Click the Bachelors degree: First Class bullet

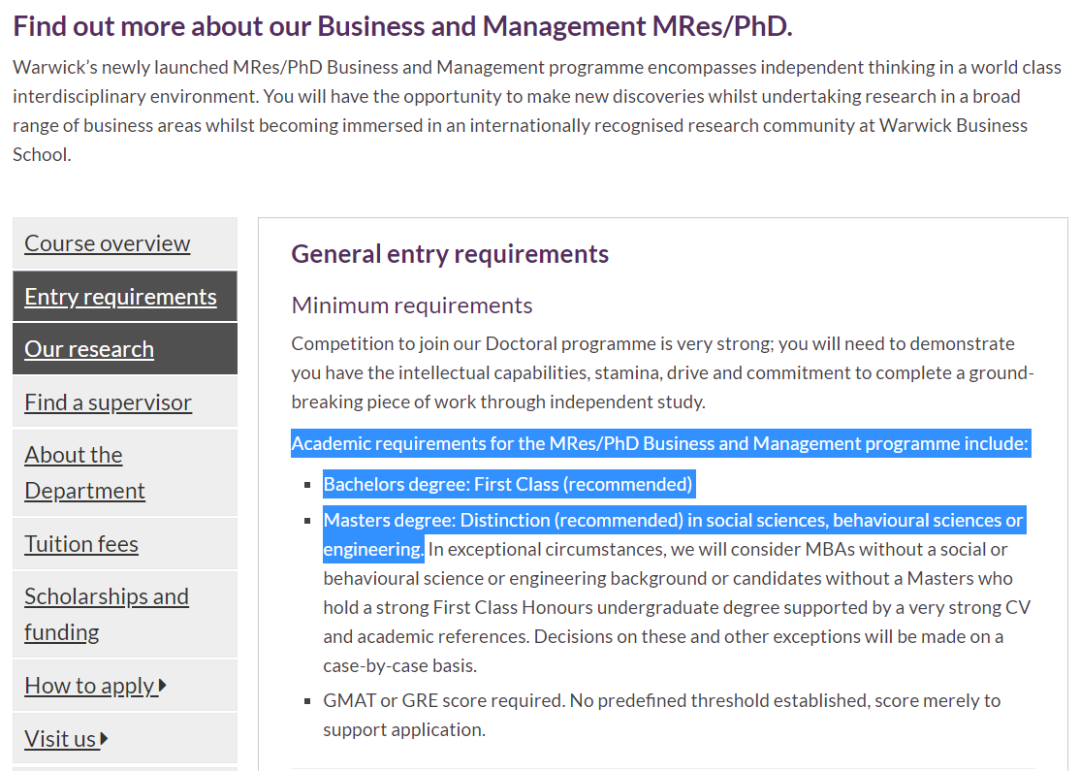pos(508,484)
